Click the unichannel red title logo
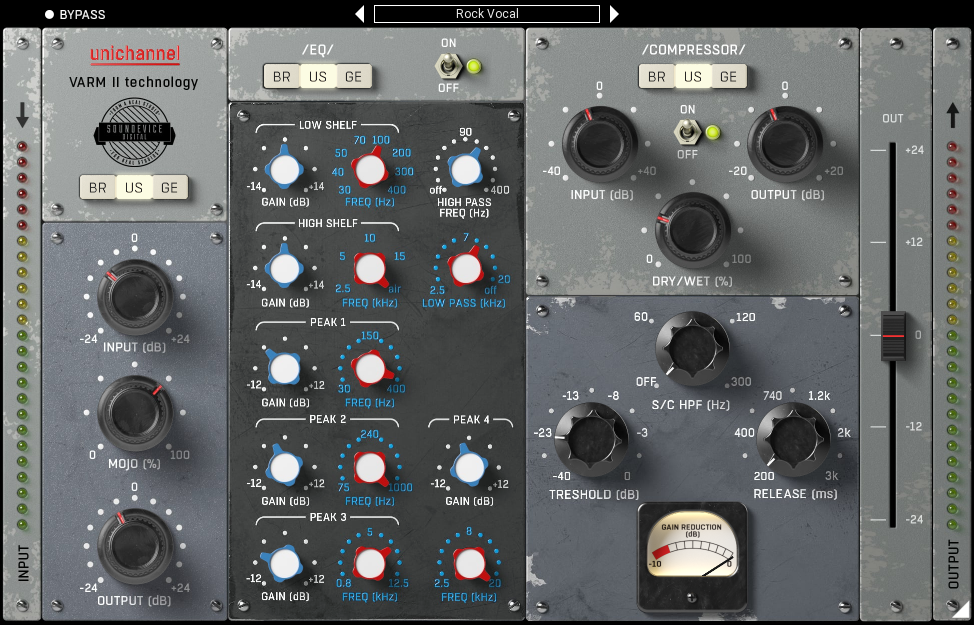 point(135,55)
